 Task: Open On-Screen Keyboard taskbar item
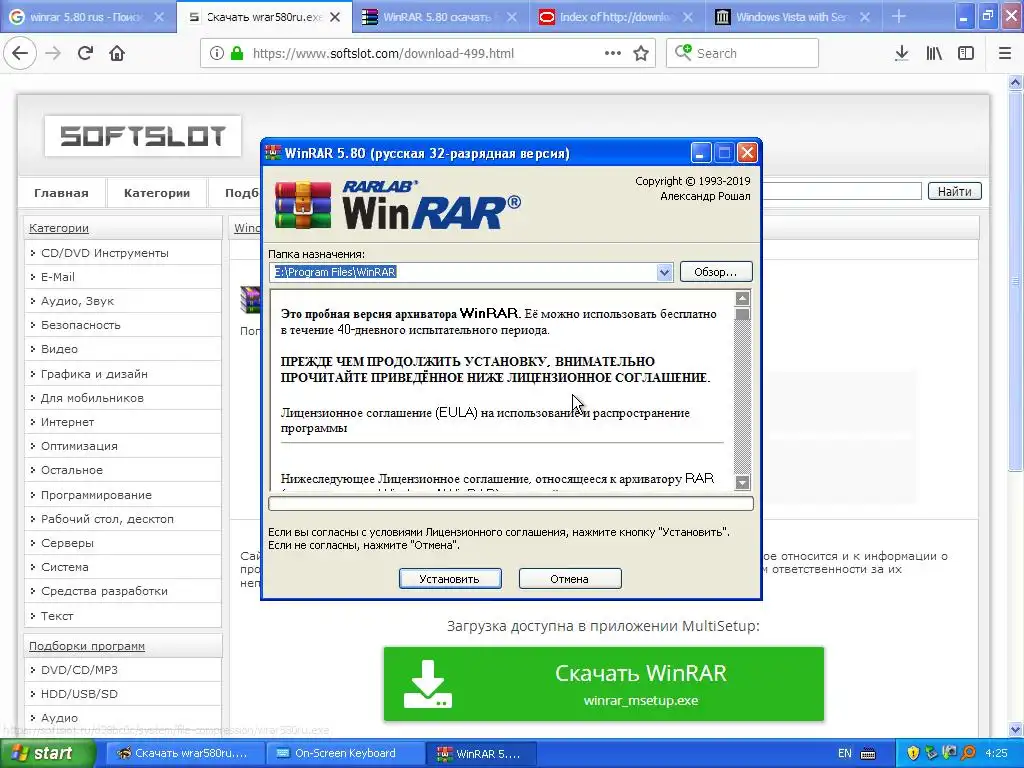click(345, 753)
